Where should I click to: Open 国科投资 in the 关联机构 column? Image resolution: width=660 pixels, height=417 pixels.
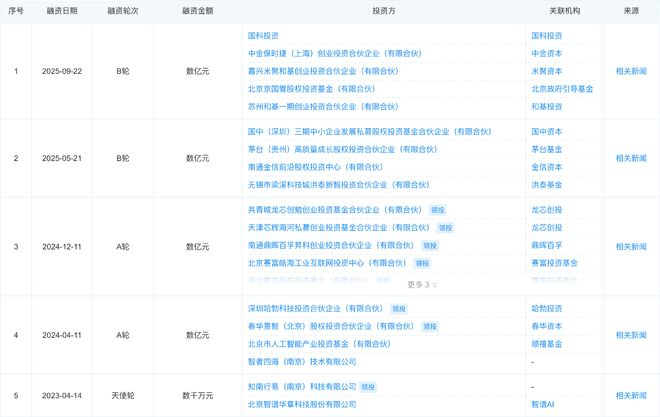tap(546, 36)
